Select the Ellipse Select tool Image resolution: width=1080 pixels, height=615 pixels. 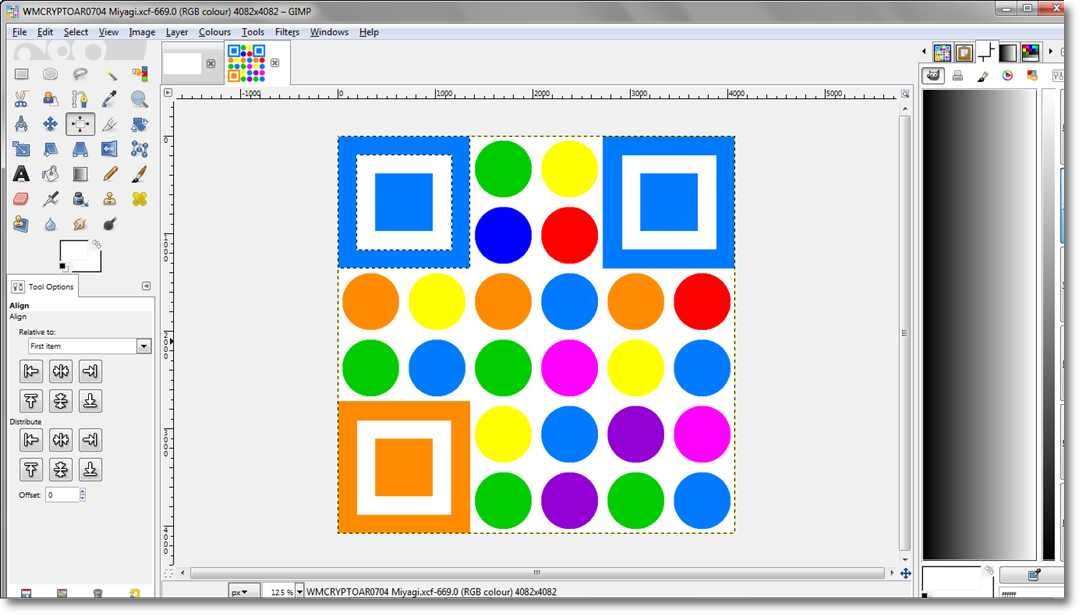50,74
